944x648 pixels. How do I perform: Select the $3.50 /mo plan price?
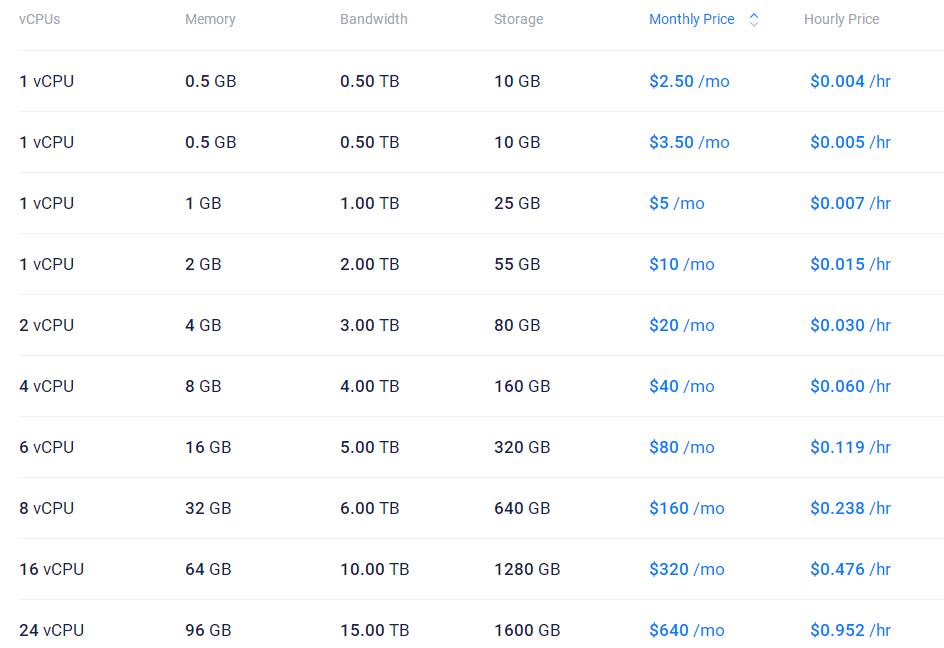tap(689, 143)
